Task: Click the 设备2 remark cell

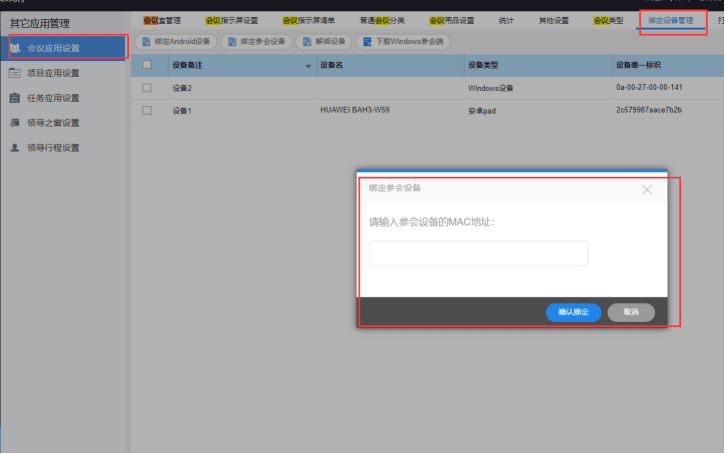Action: pos(182,88)
